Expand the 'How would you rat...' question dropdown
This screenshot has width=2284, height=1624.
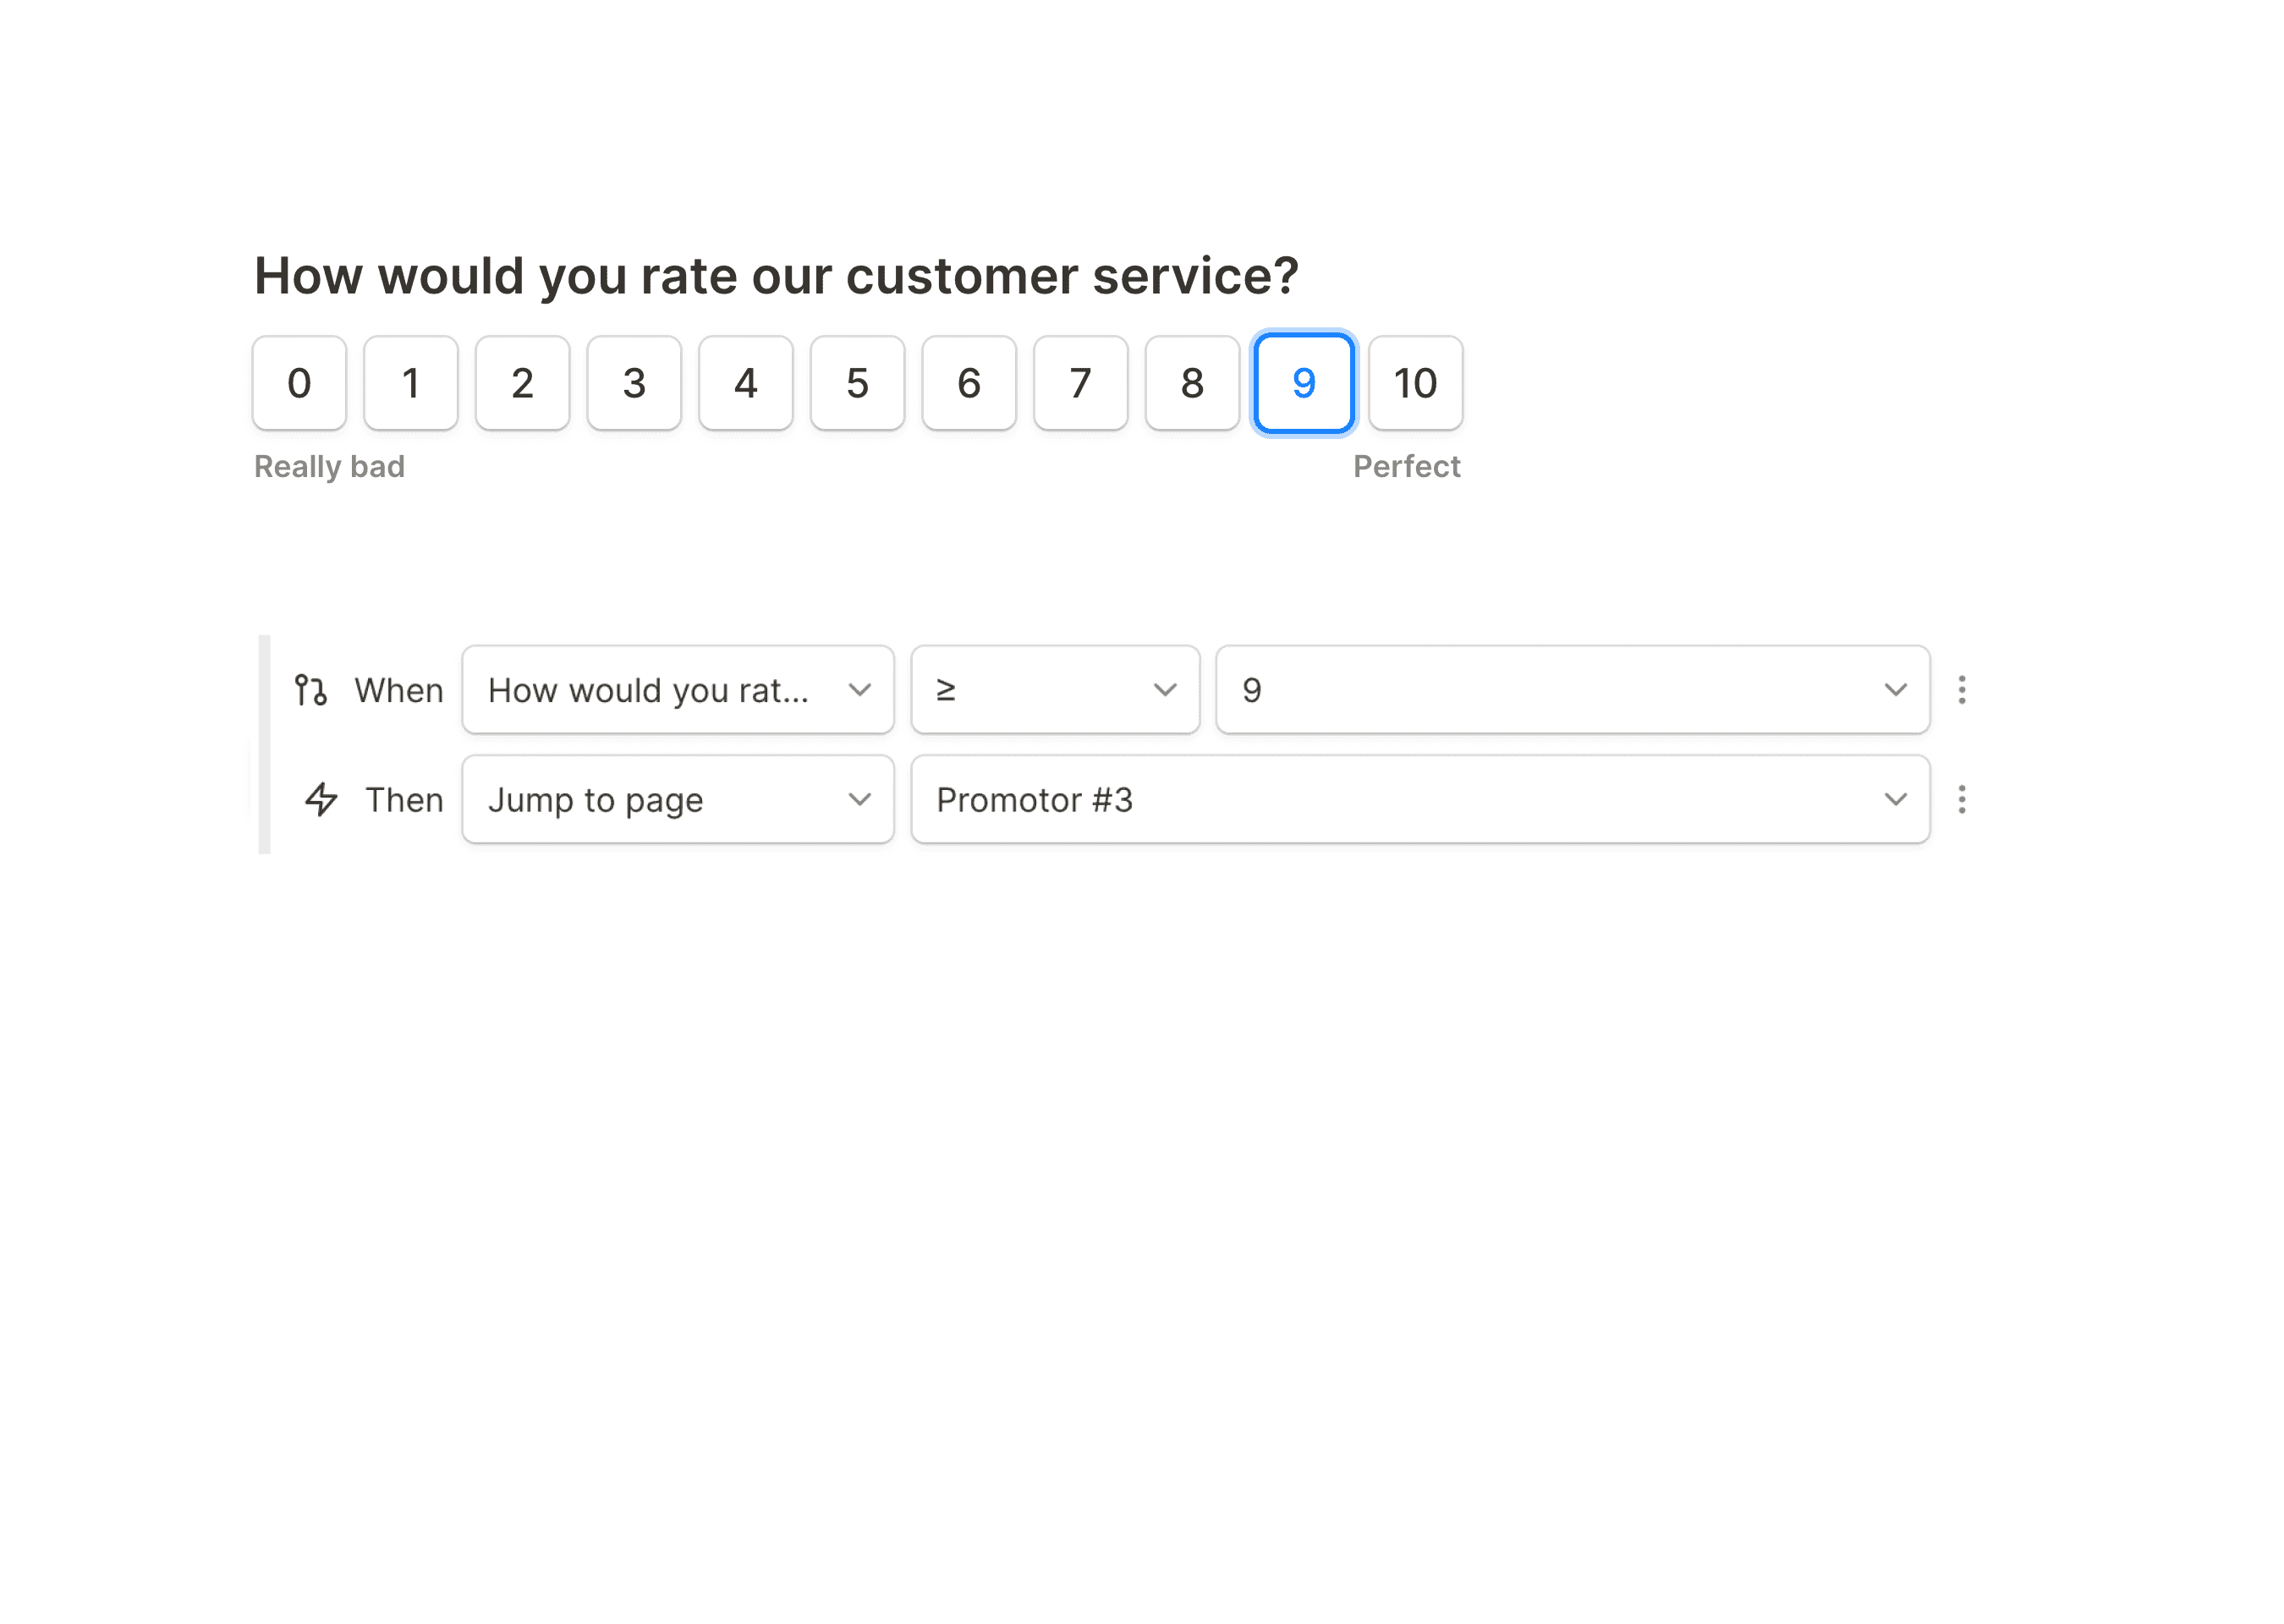pyautogui.click(x=677, y=690)
